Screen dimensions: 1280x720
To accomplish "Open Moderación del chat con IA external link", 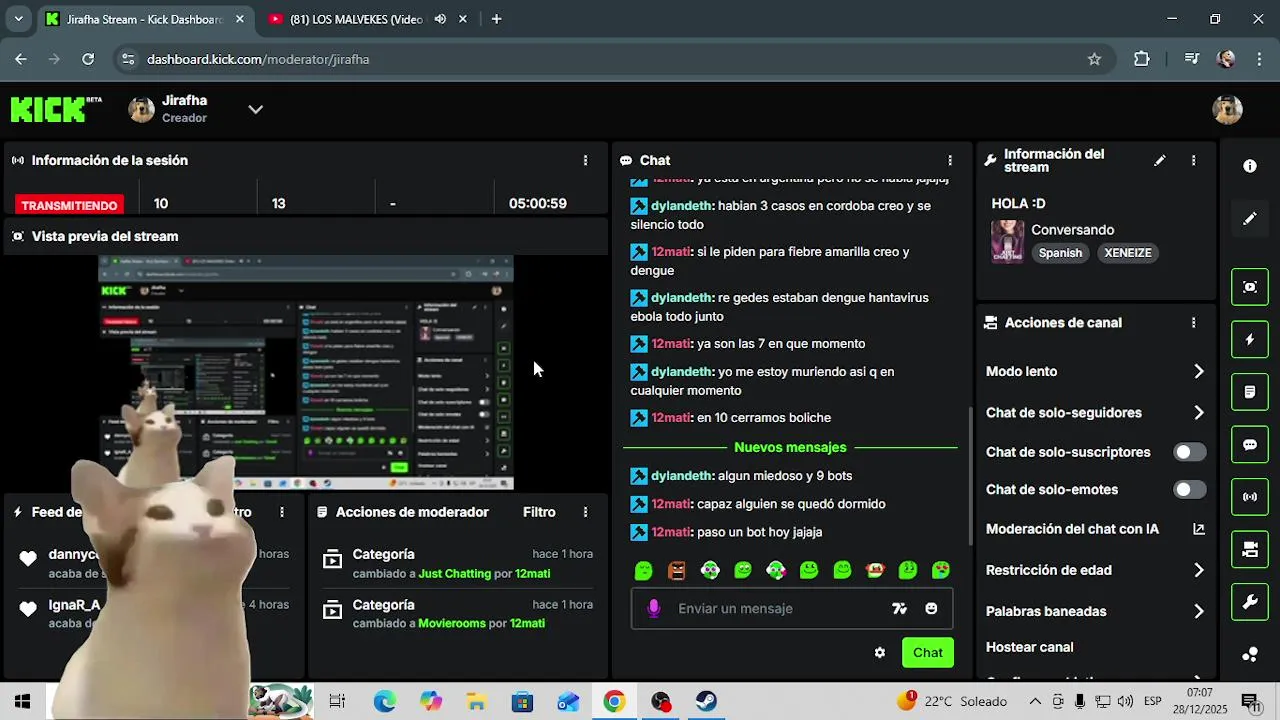I will pyautogui.click(x=1199, y=529).
